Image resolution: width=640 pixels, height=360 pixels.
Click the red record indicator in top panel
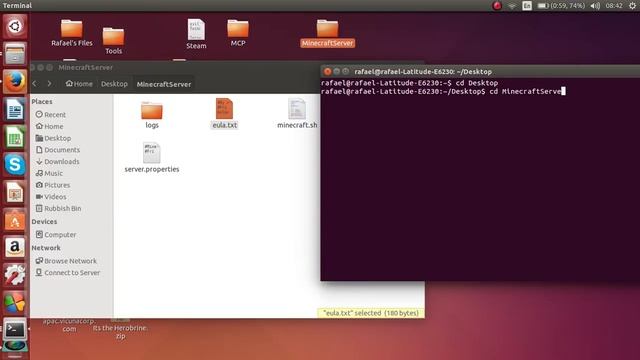[x=497, y=6]
